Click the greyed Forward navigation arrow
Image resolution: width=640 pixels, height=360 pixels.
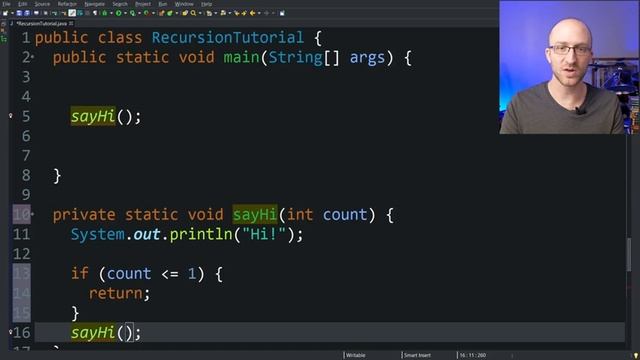coord(267,13)
